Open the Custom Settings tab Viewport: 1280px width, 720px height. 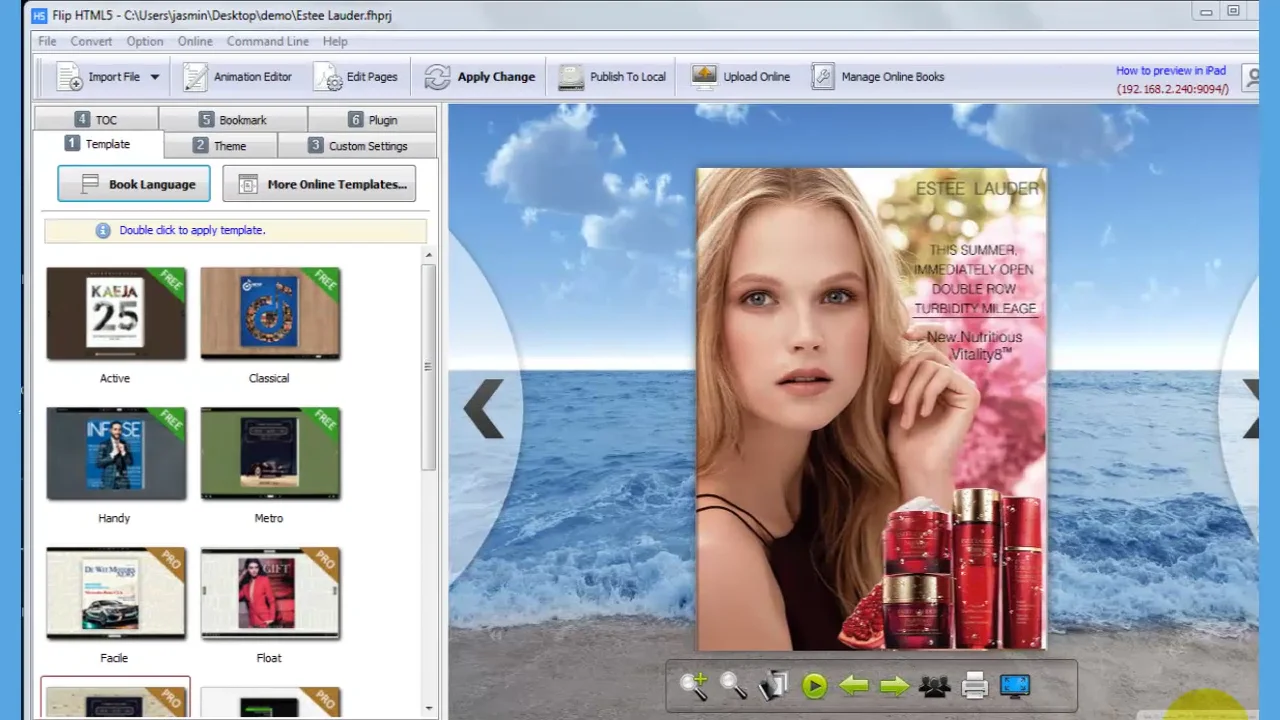pyautogui.click(x=357, y=145)
